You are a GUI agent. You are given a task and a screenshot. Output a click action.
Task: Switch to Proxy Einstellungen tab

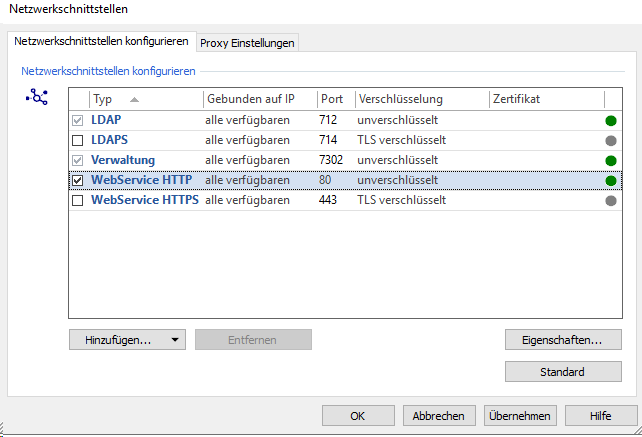[247, 42]
